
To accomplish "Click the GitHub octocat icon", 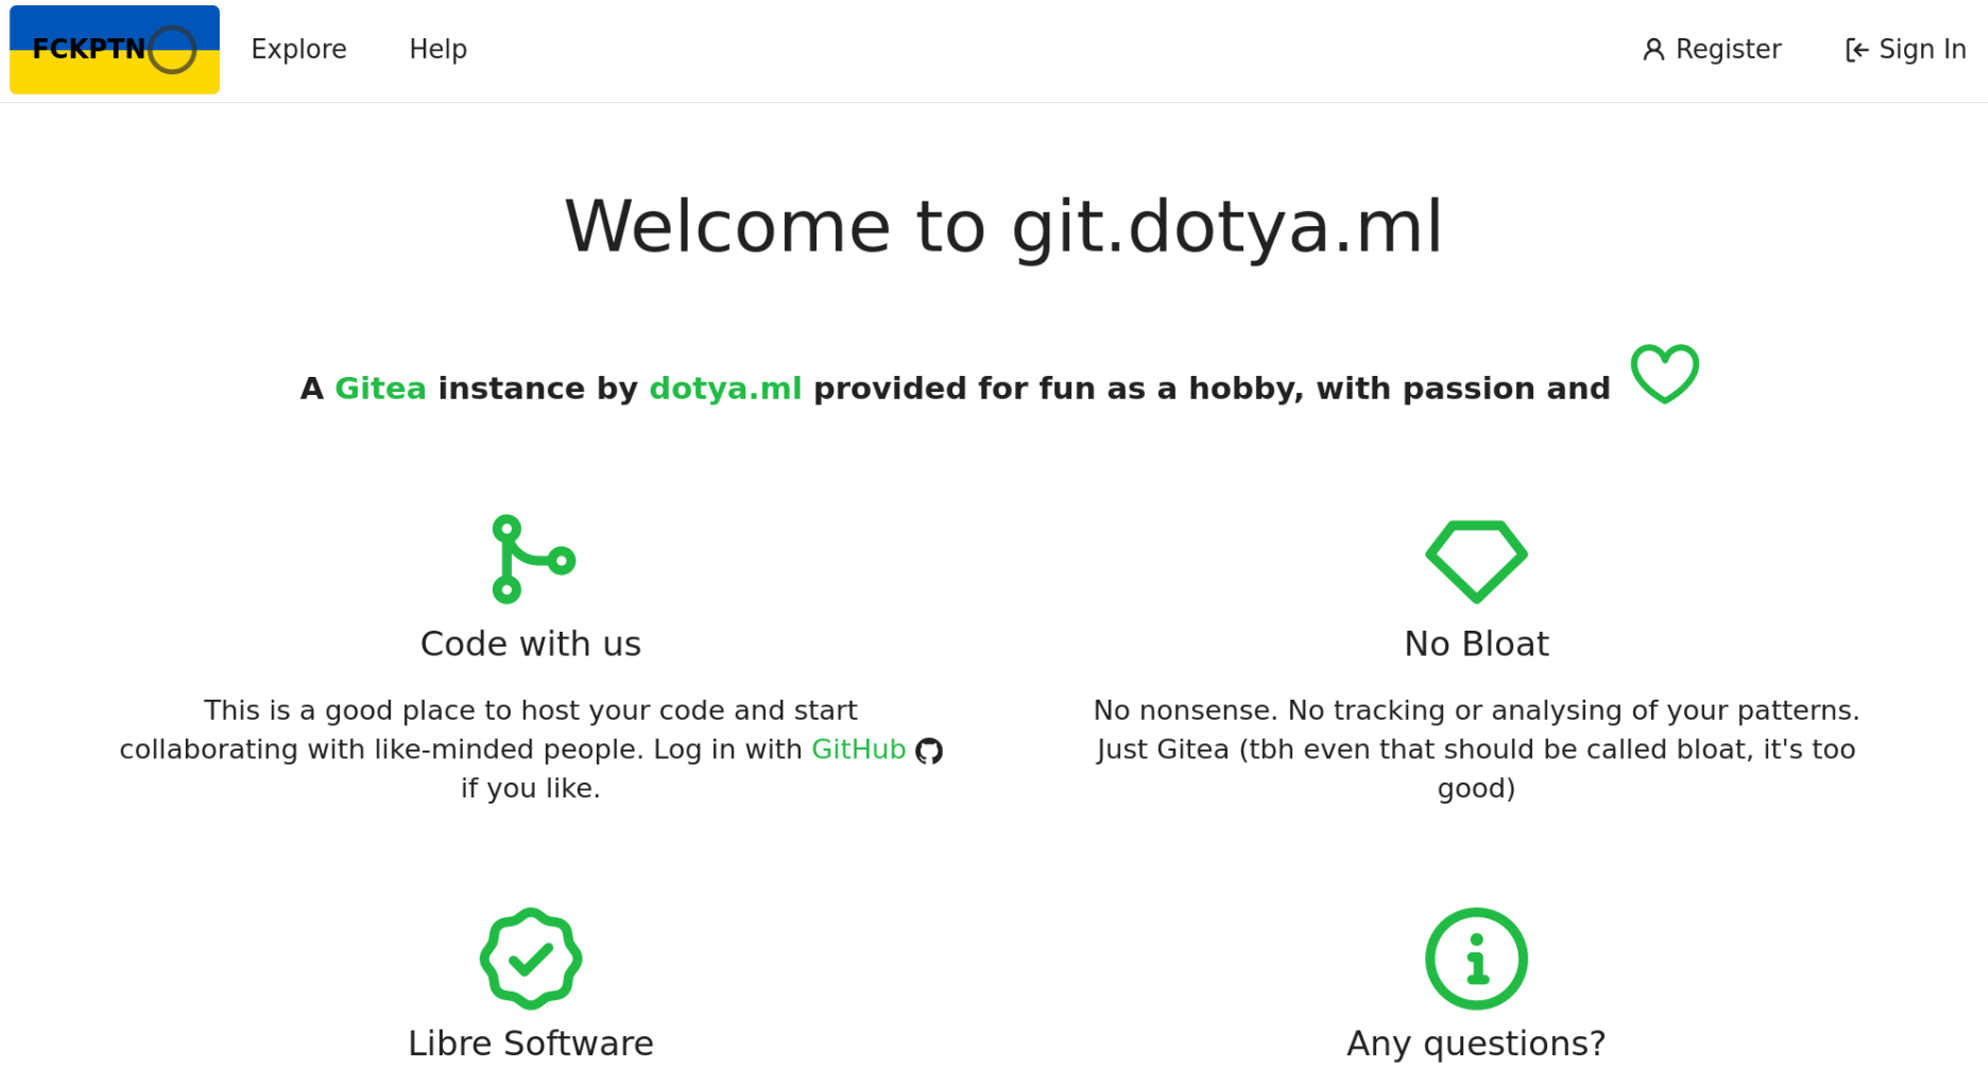I will pos(929,750).
